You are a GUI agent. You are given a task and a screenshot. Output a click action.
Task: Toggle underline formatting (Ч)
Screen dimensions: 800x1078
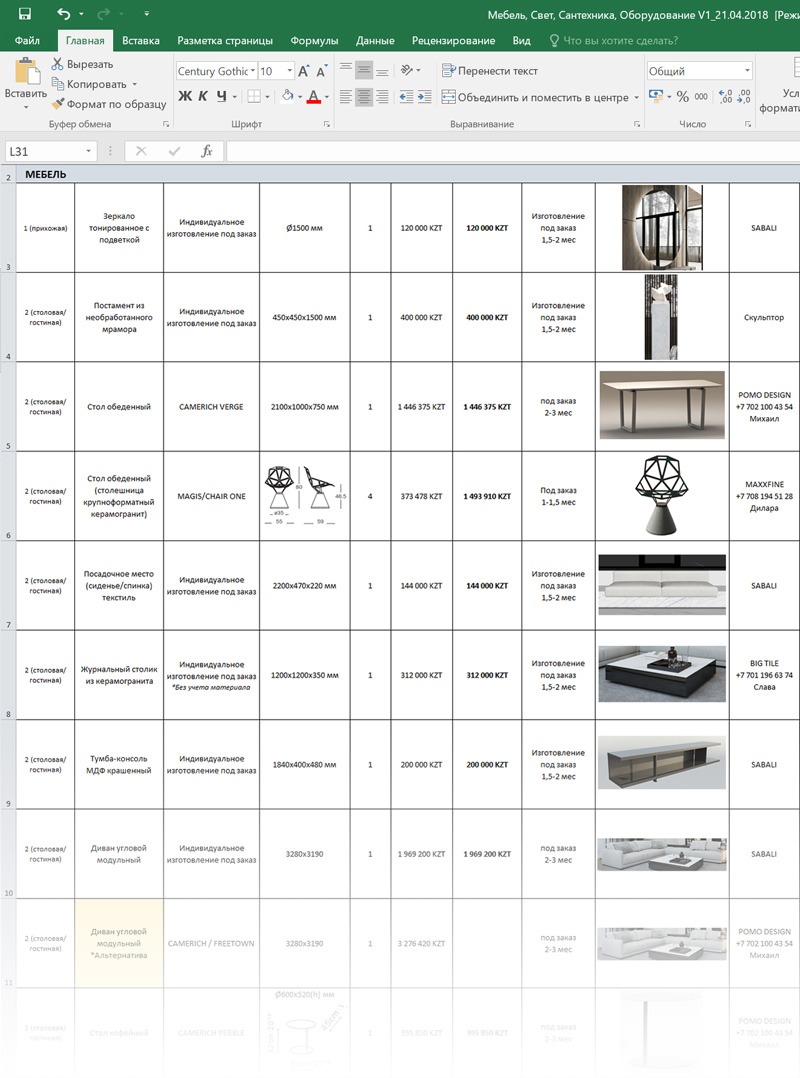click(x=221, y=96)
